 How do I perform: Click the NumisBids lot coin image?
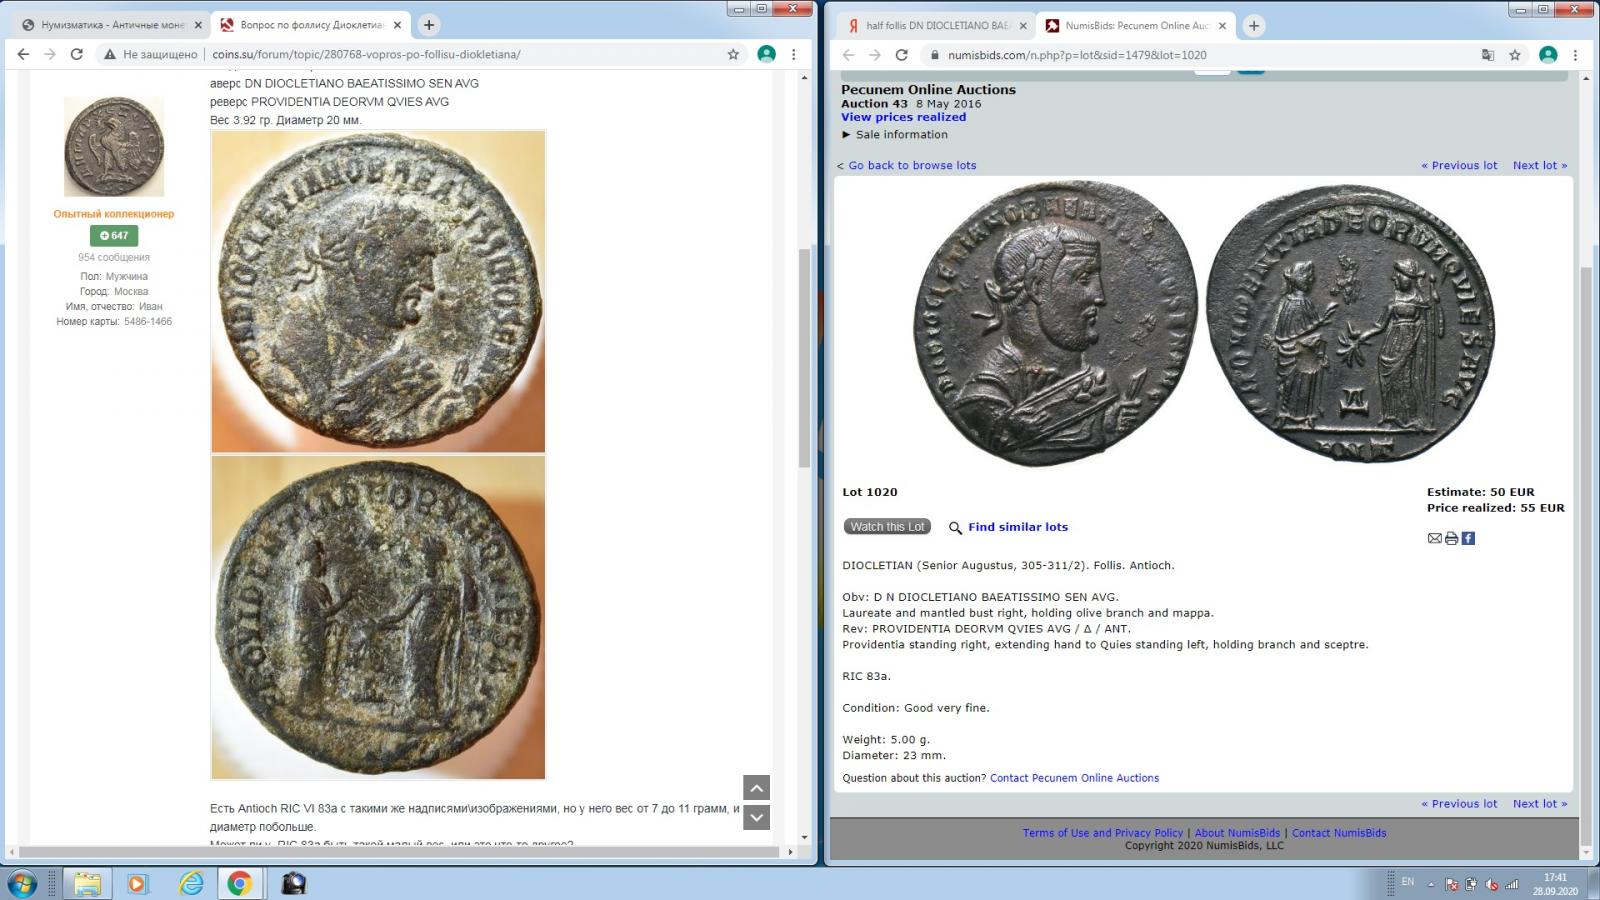click(1204, 324)
